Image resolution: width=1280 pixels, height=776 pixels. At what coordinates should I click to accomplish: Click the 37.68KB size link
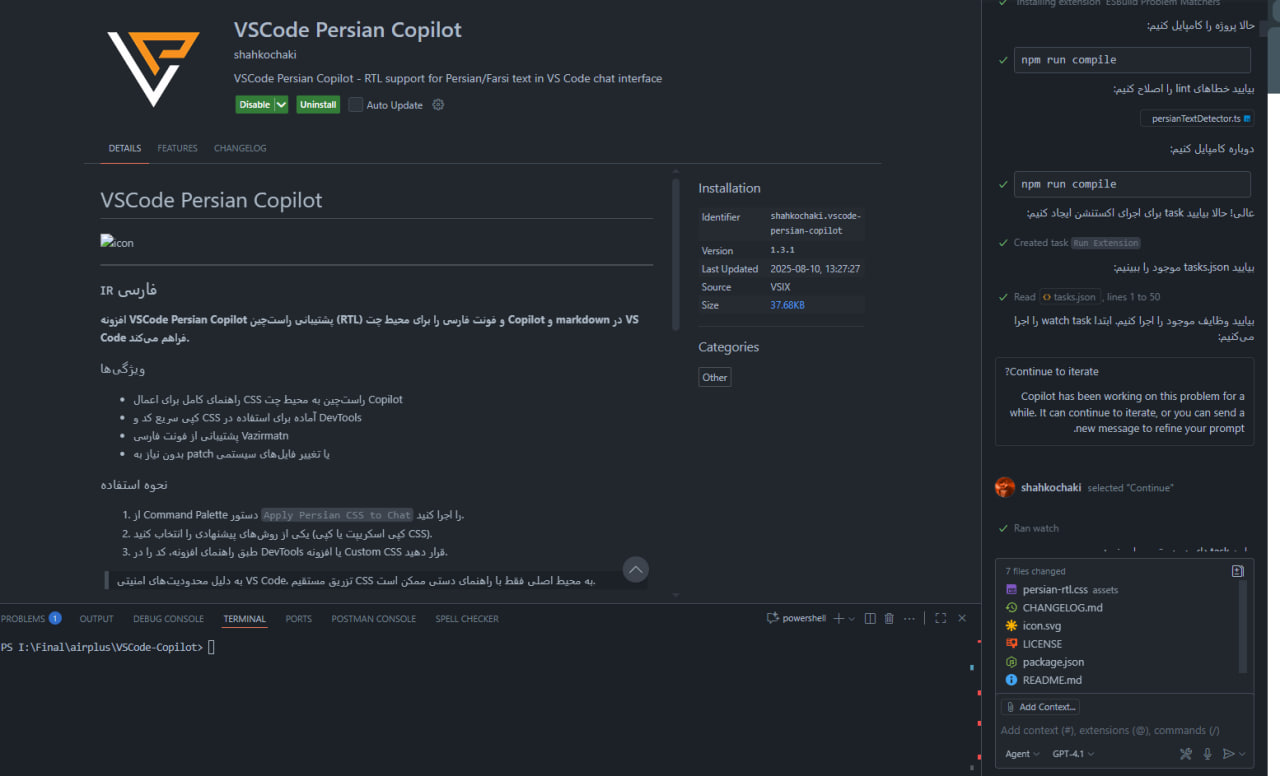coord(787,305)
